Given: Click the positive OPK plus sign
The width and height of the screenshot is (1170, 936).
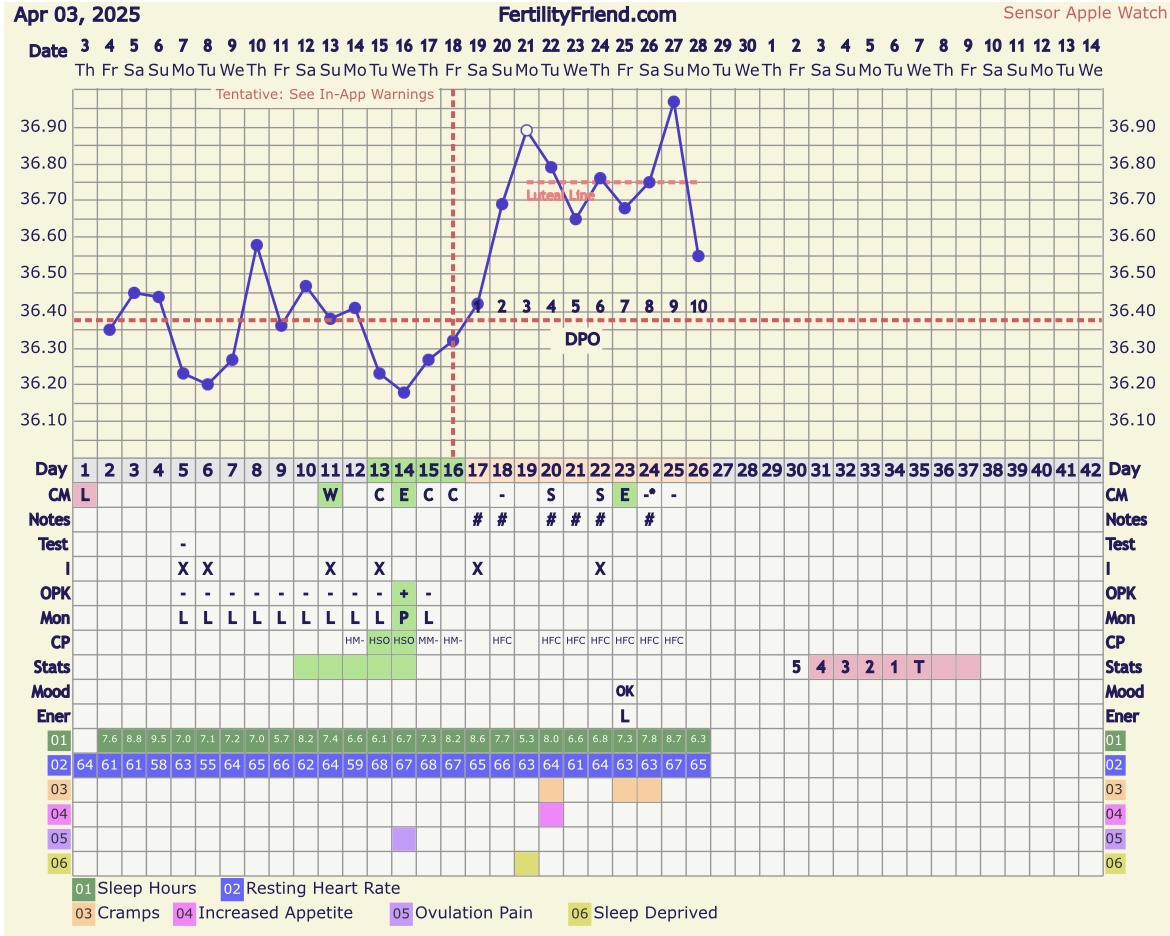Looking at the screenshot, I should click(x=404, y=593).
